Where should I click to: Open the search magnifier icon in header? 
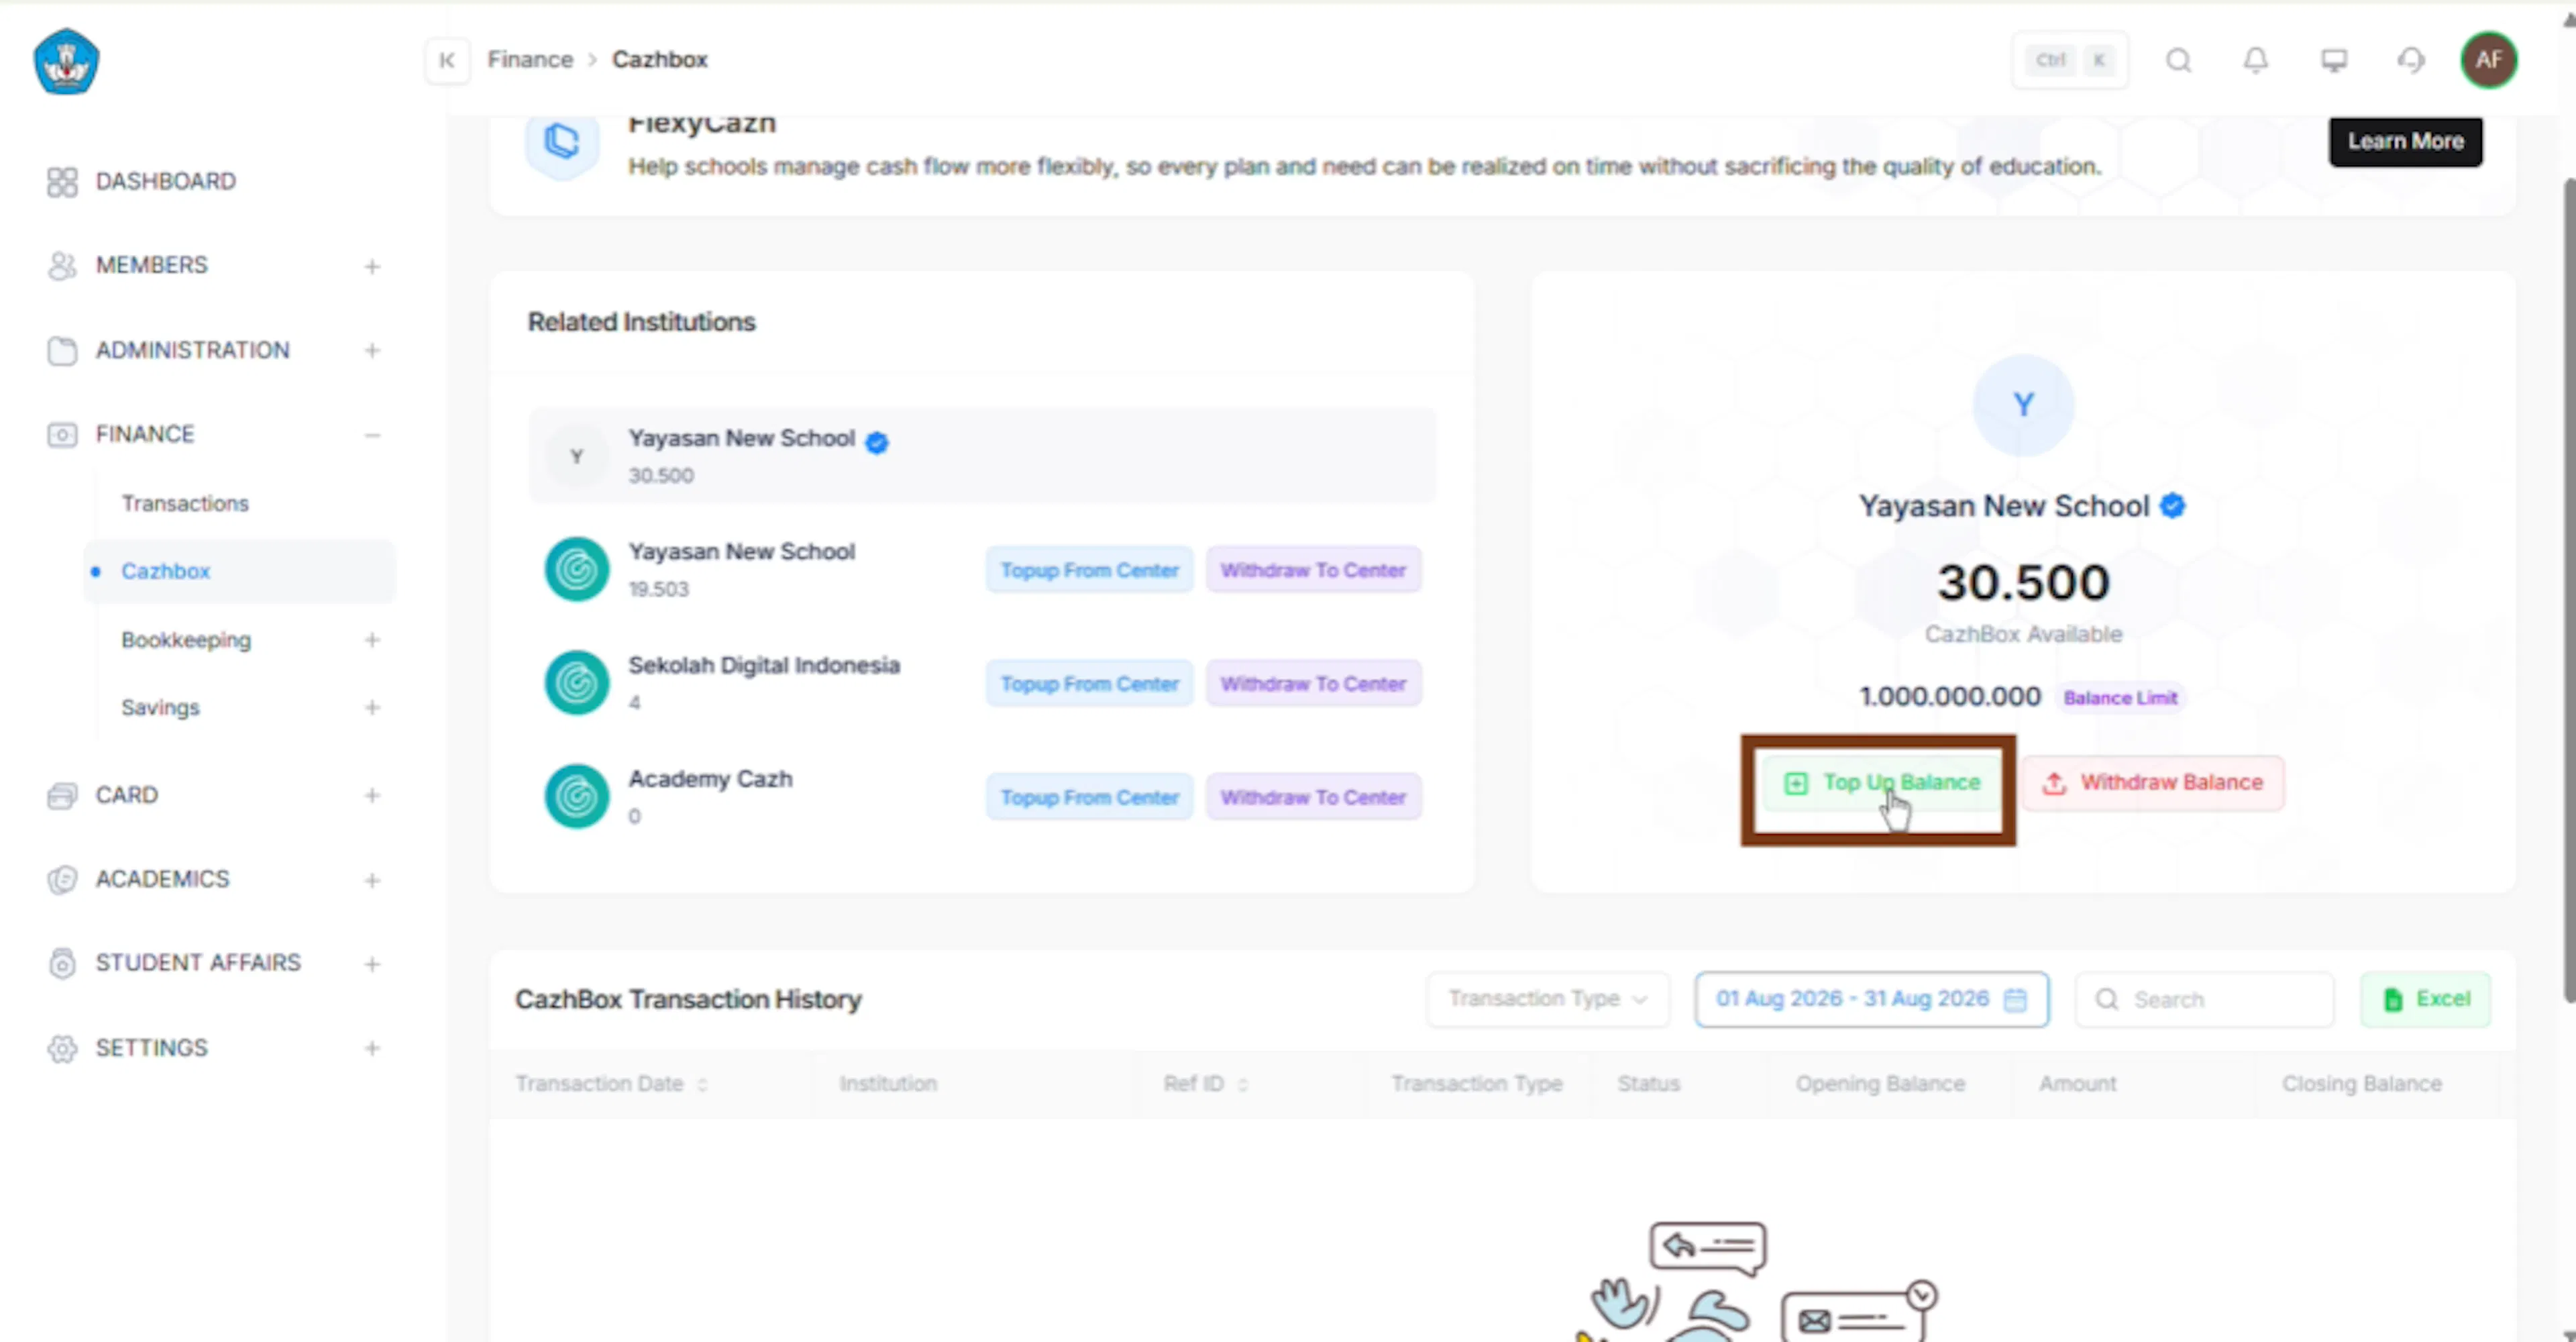click(x=2178, y=60)
